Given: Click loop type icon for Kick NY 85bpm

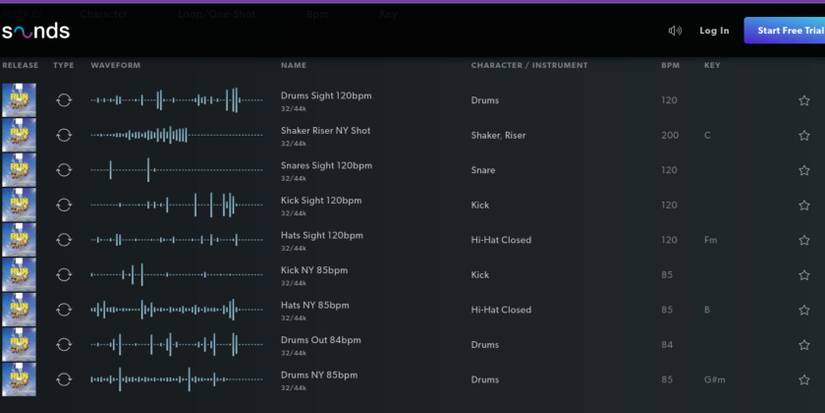Looking at the screenshot, I should [x=64, y=275].
